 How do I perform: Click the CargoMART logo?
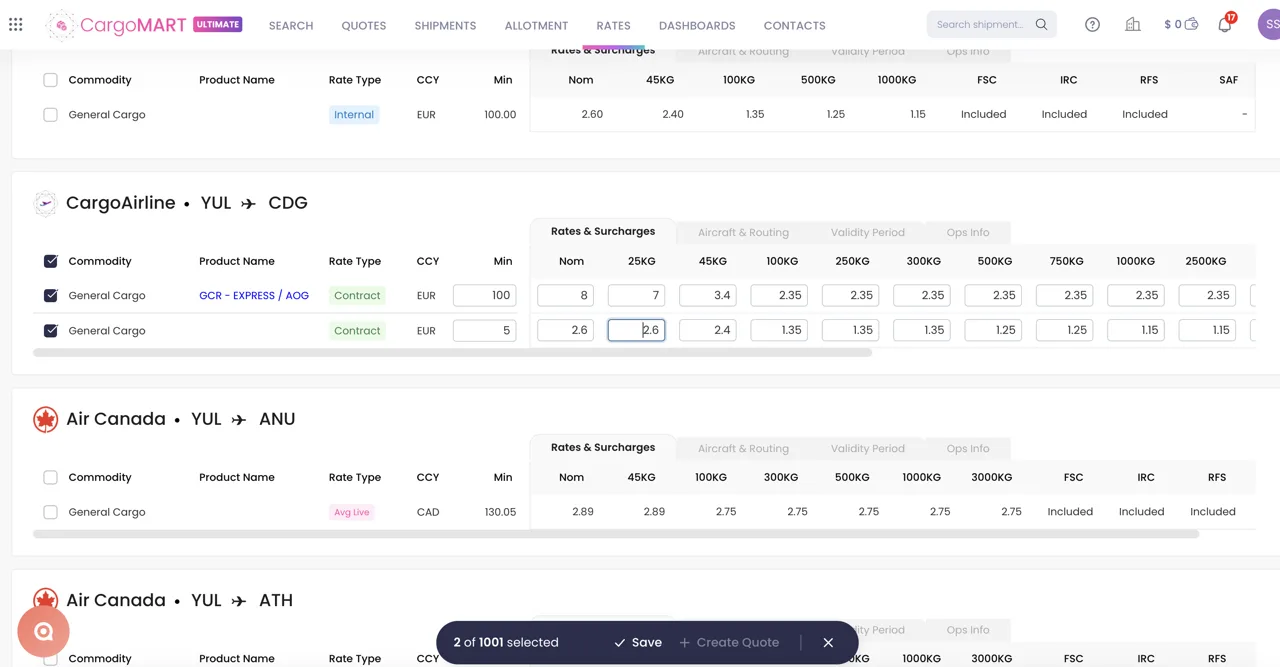(119, 25)
